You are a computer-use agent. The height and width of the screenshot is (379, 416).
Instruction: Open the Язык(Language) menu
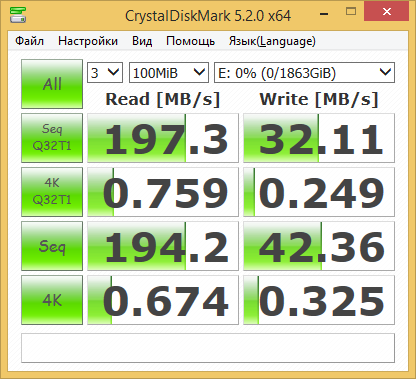(x=272, y=41)
